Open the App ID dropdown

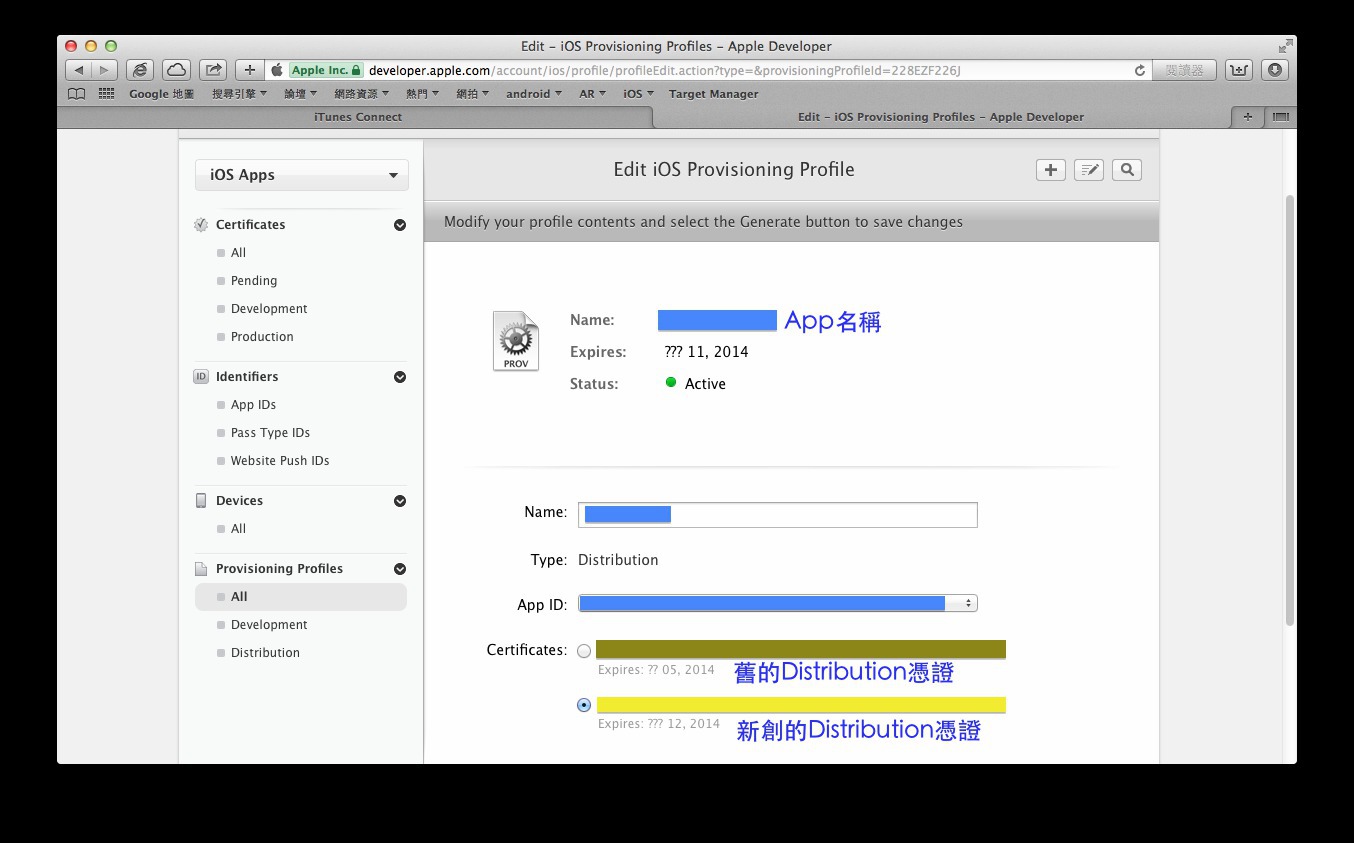pos(778,603)
